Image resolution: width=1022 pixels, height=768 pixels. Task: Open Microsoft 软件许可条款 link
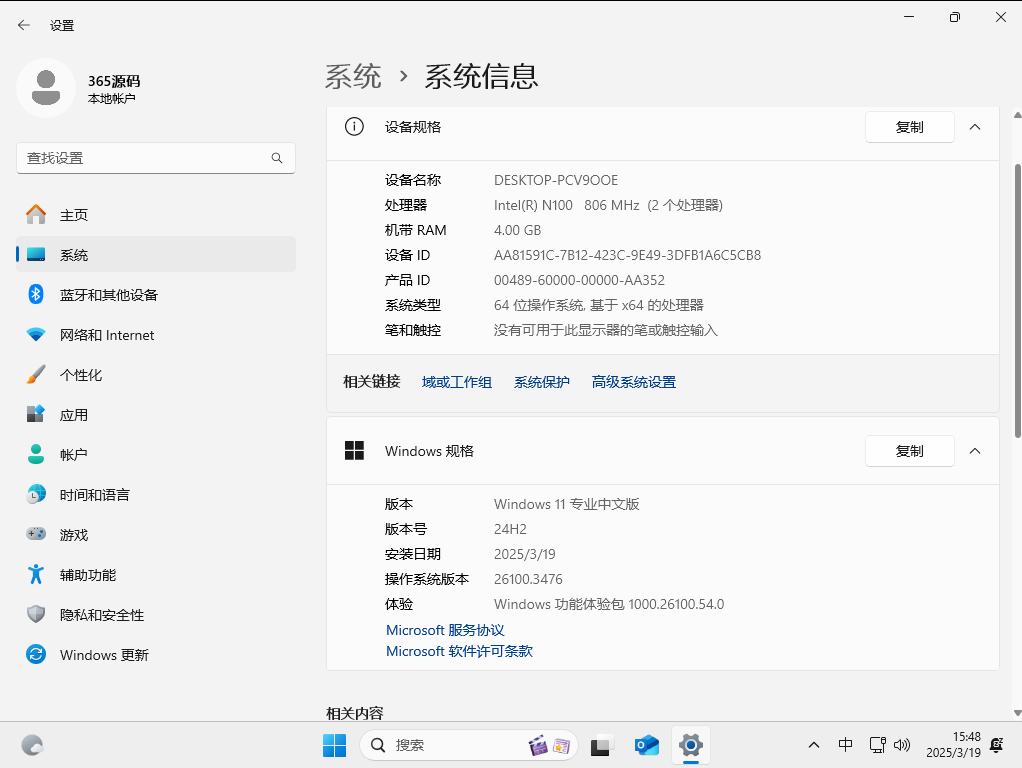460,651
